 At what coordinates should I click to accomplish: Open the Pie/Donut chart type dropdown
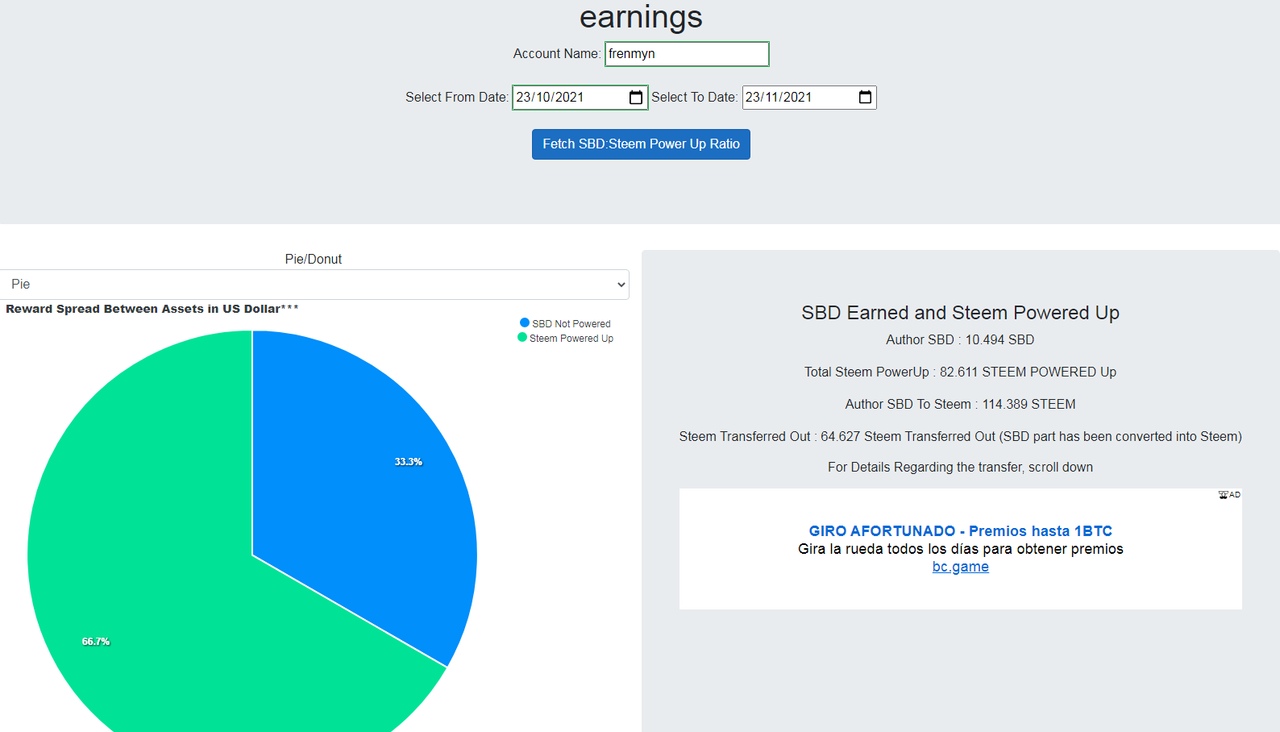[x=314, y=284]
